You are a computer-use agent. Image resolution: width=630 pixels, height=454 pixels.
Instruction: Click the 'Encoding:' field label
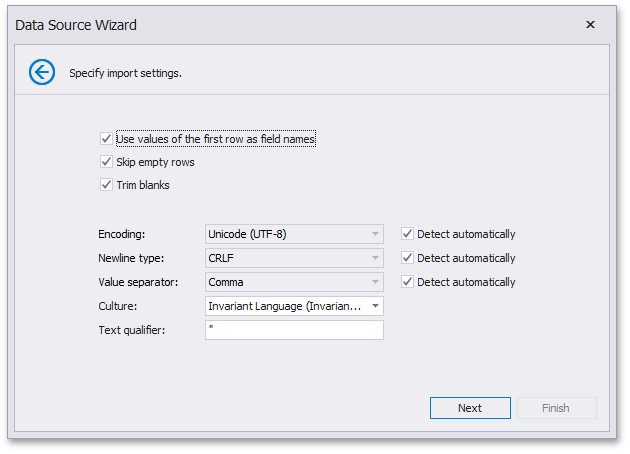[x=121, y=234]
